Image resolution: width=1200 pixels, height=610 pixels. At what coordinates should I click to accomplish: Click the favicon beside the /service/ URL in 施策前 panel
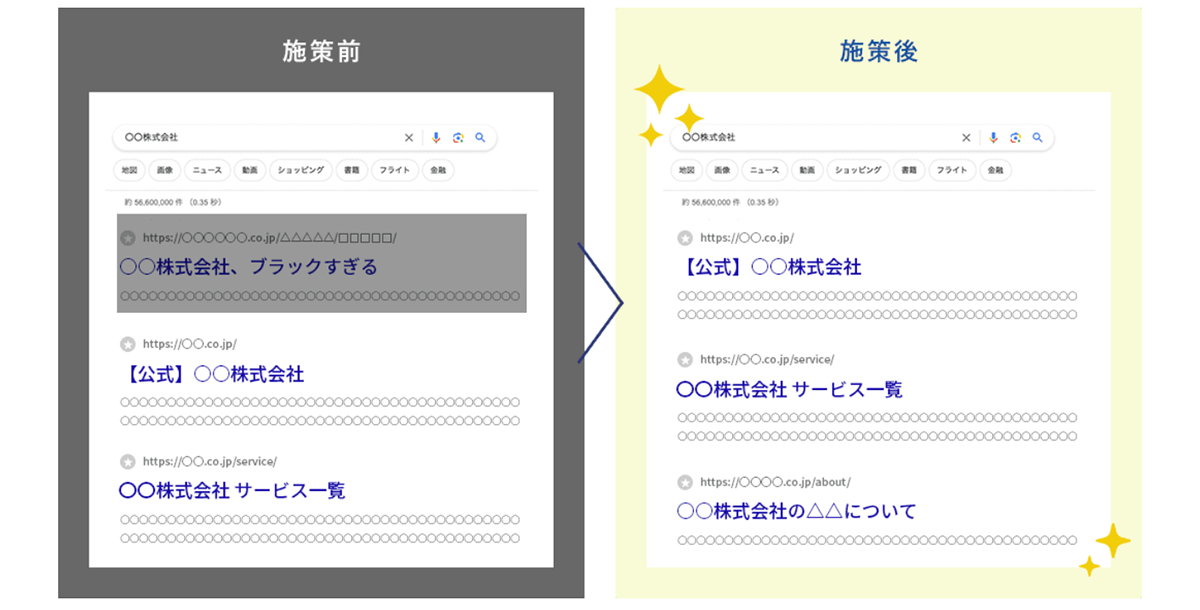pos(128,461)
